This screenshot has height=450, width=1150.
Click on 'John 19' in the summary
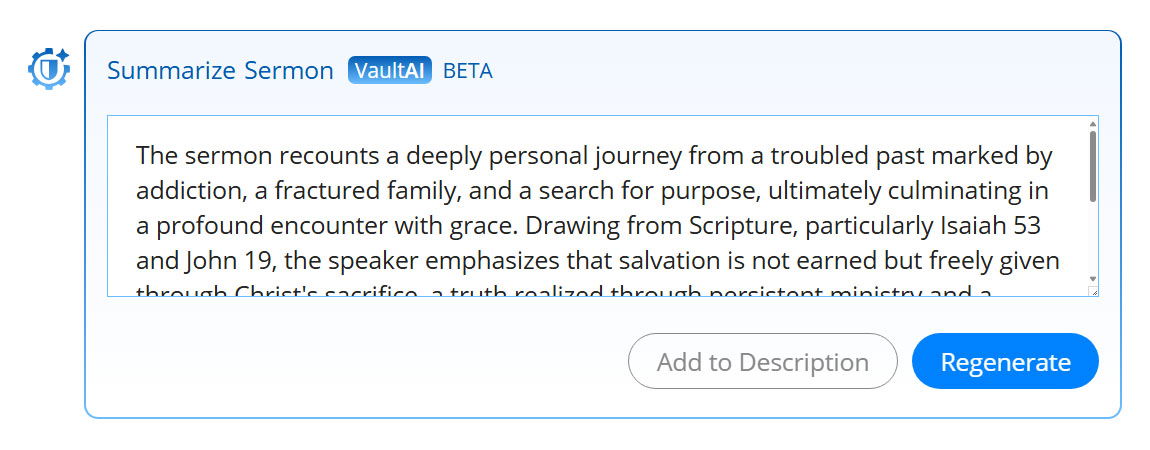coord(220,261)
